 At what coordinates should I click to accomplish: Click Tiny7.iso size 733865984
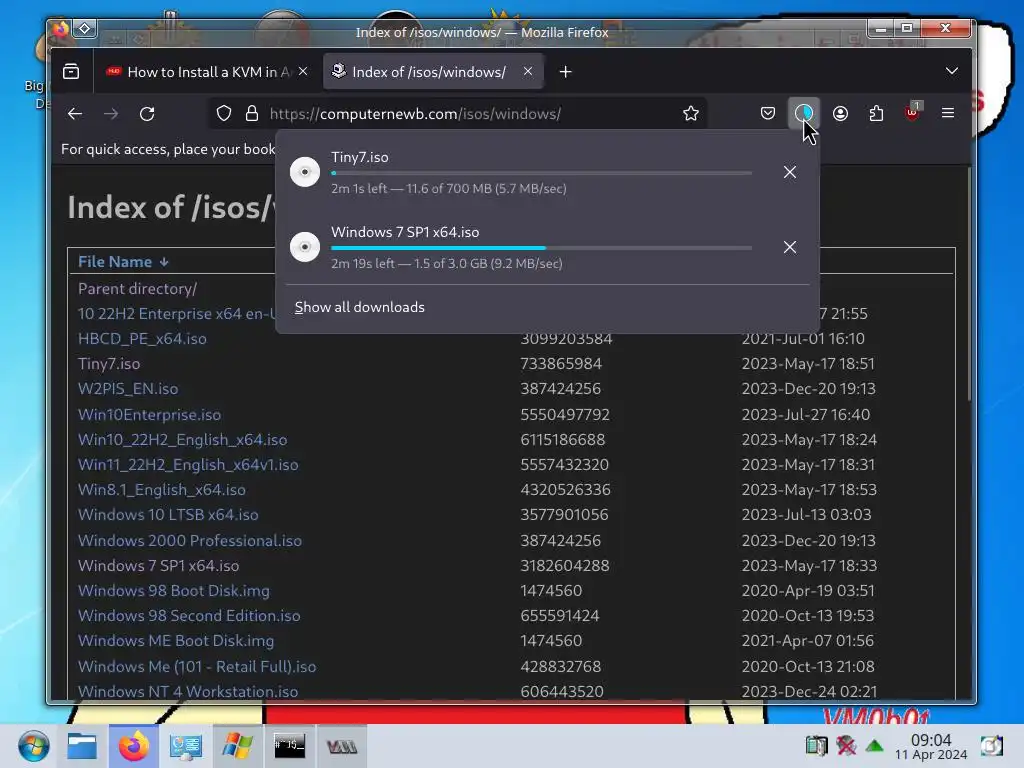[x=561, y=364]
